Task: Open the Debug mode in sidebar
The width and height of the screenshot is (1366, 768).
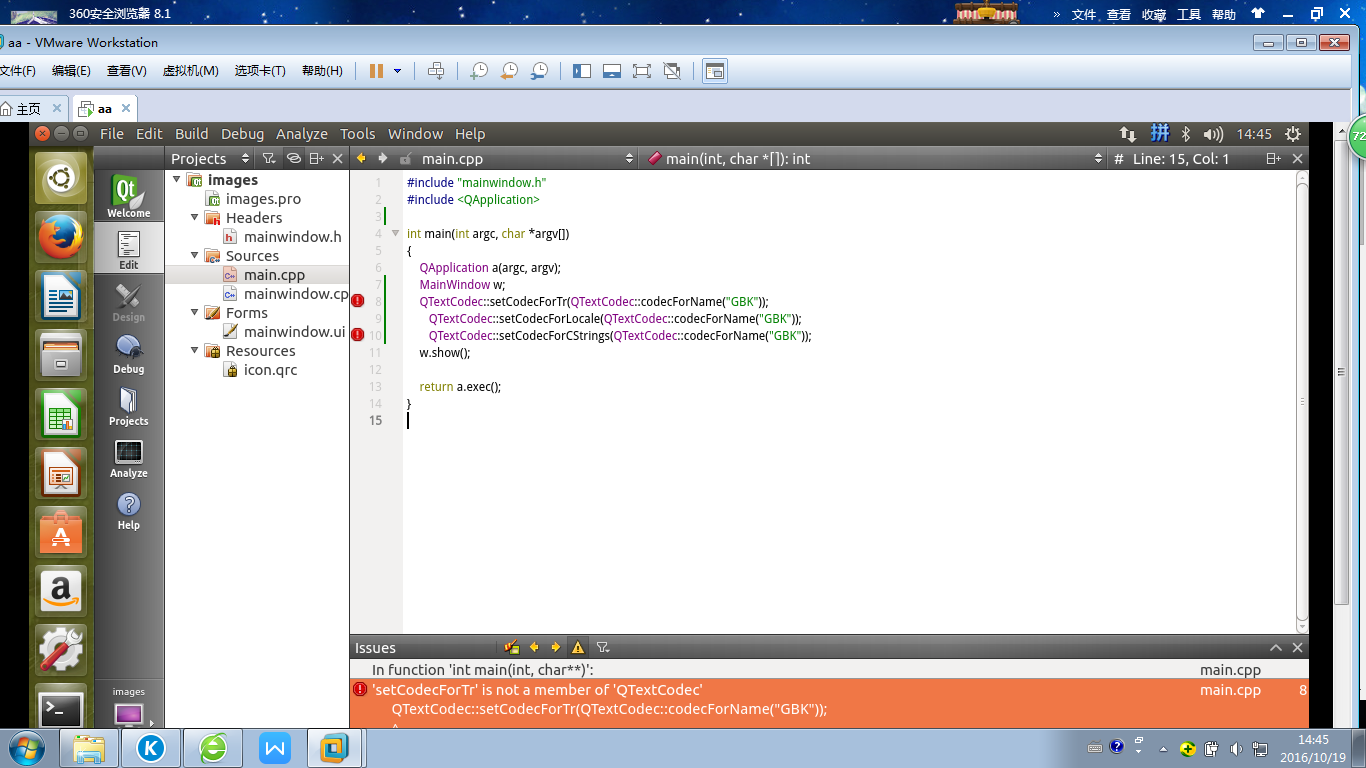Action: [x=128, y=353]
